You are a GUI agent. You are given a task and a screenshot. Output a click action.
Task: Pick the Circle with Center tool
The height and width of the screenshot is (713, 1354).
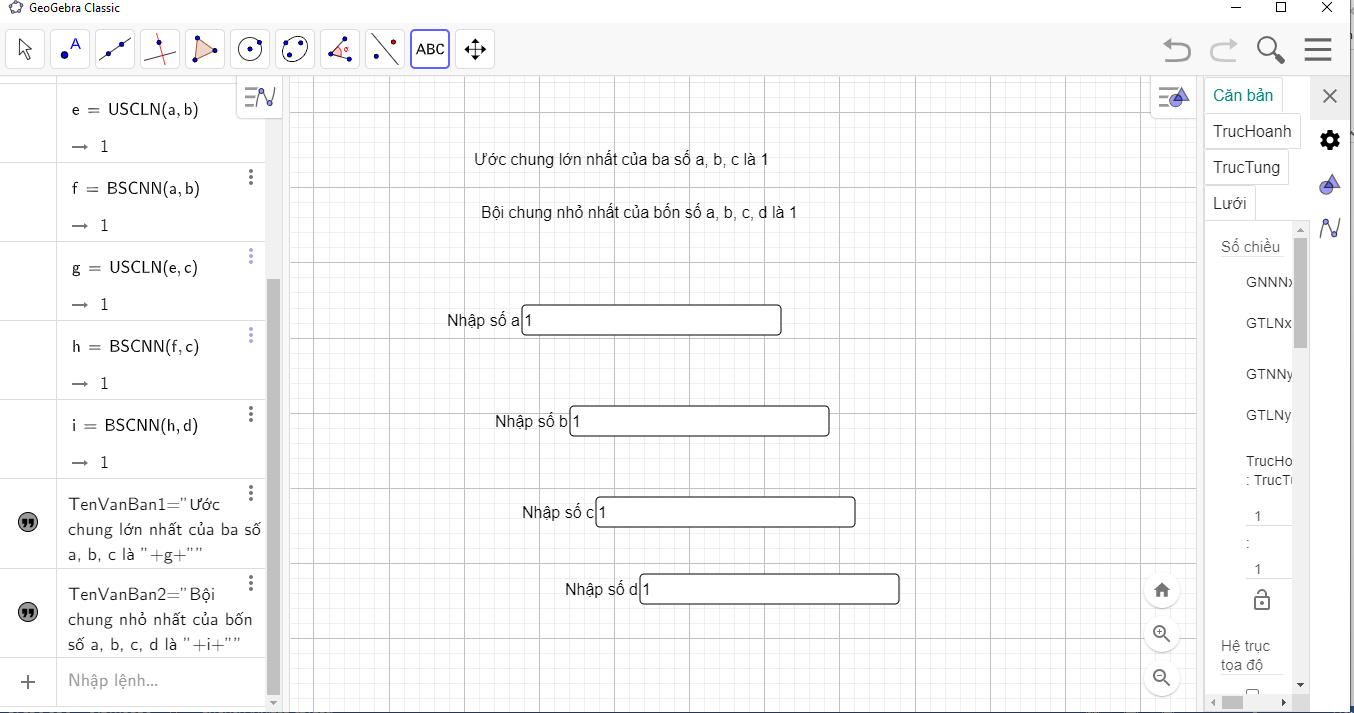click(250, 49)
